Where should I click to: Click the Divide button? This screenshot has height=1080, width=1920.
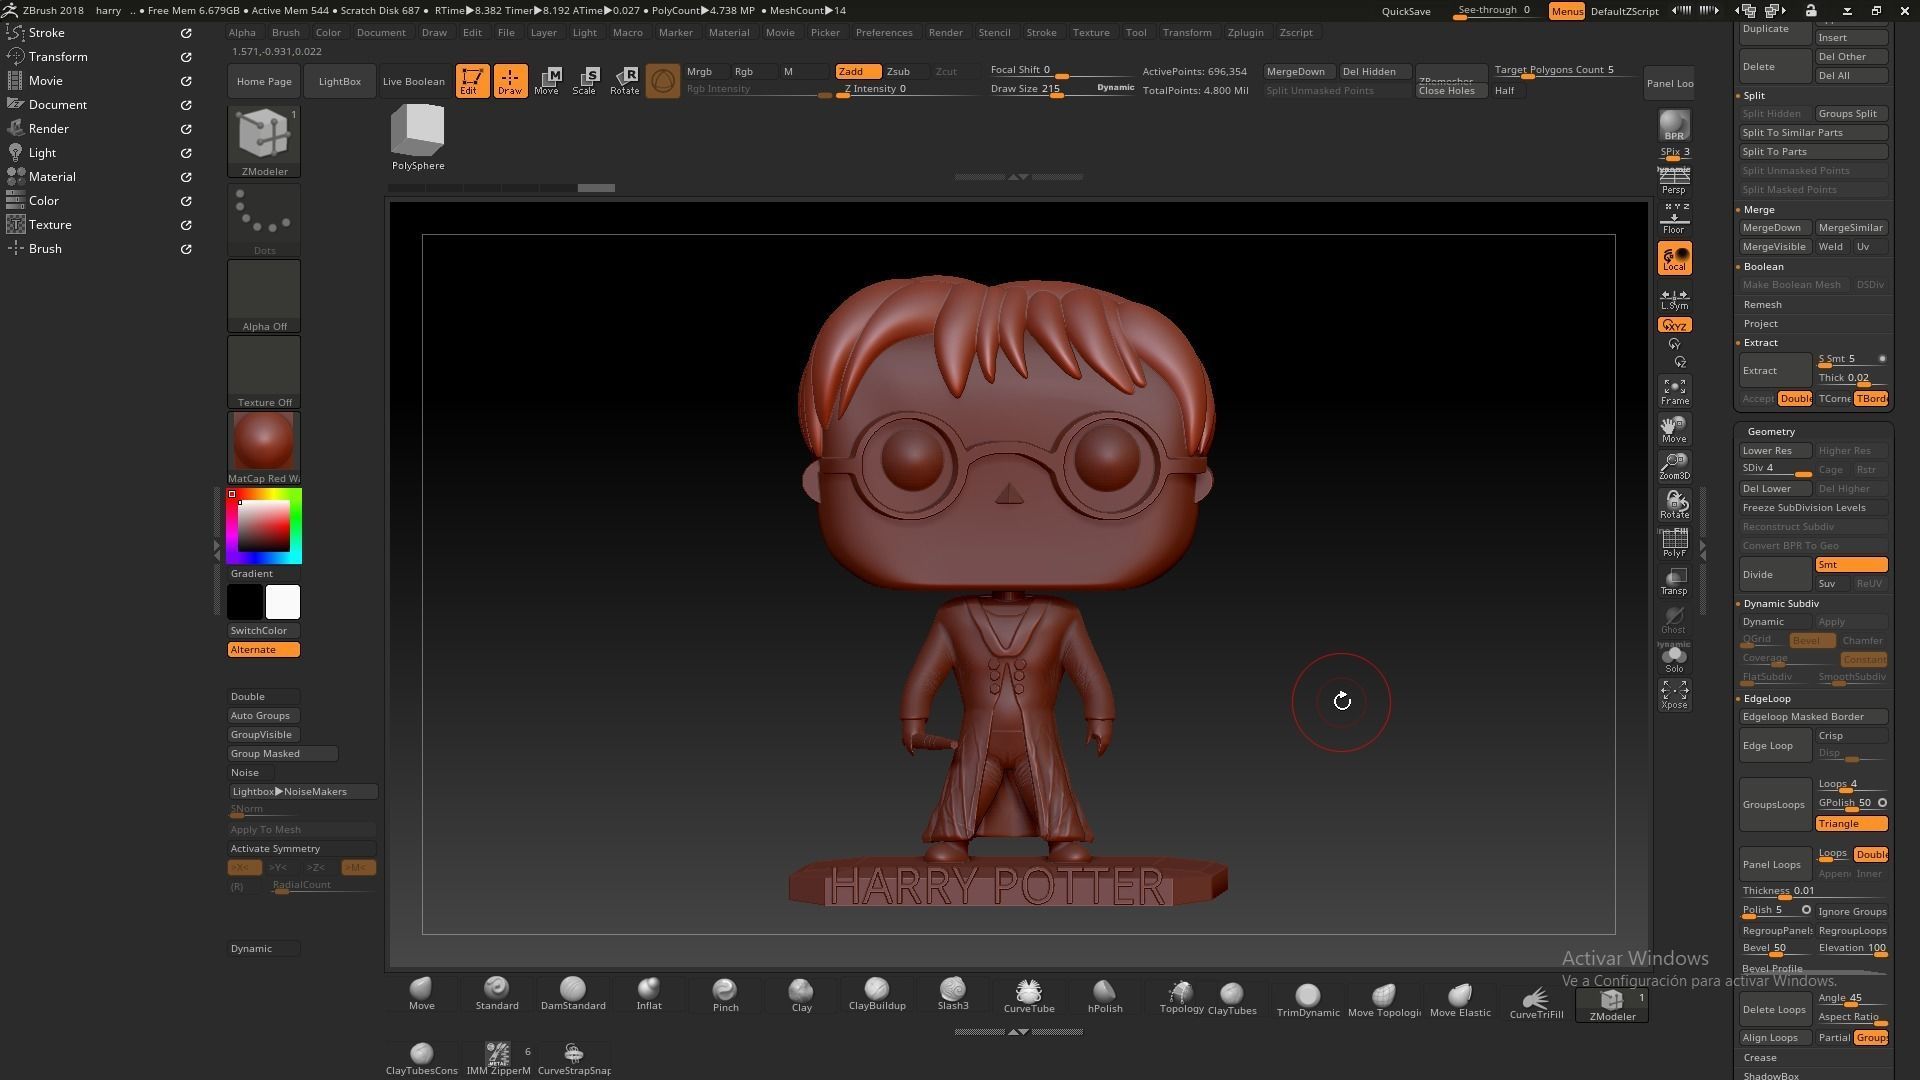click(x=1774, y=575)
